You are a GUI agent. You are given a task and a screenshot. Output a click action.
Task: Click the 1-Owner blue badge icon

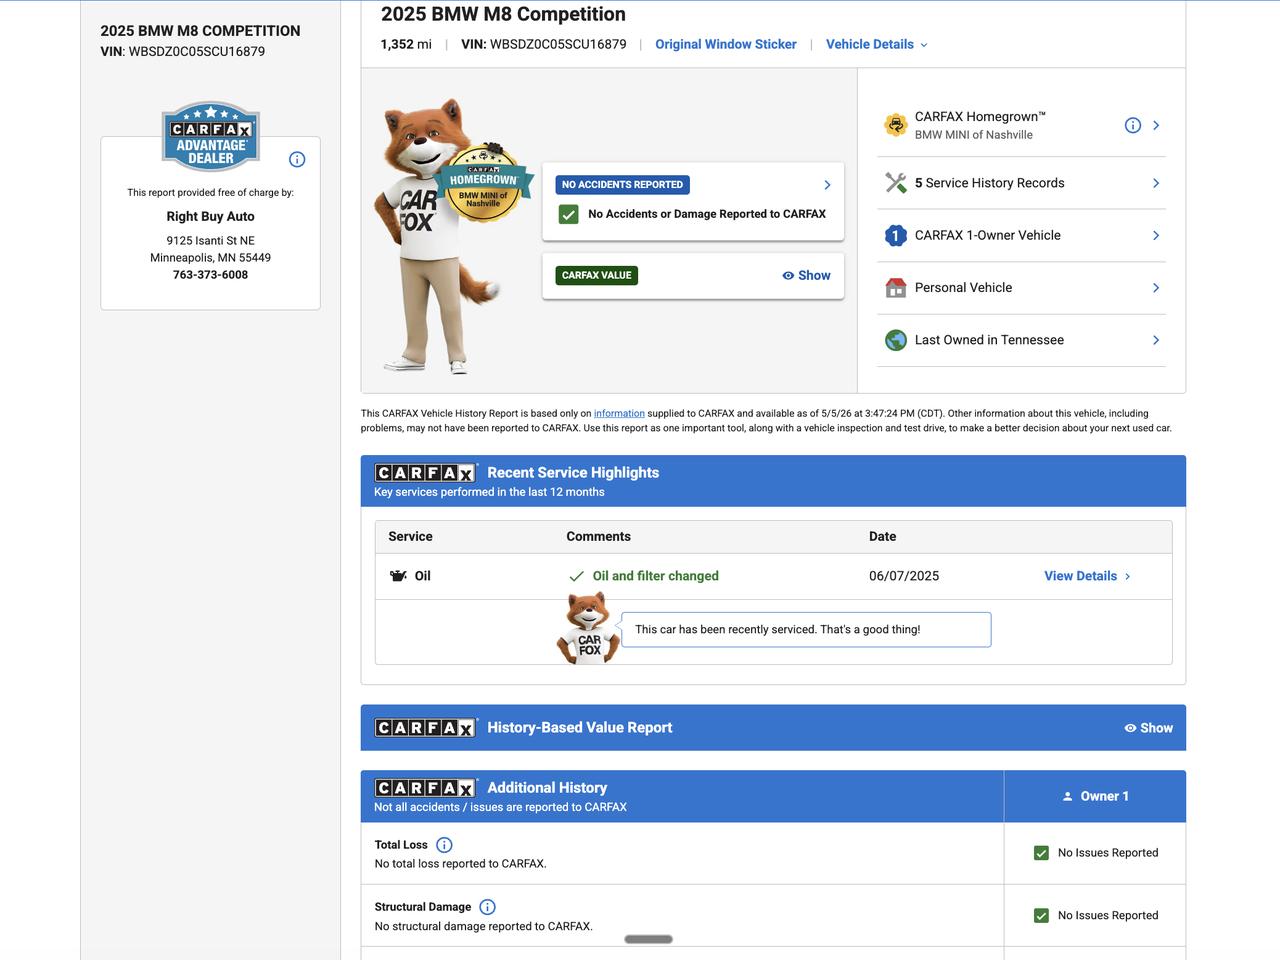(x=895, y=236)
